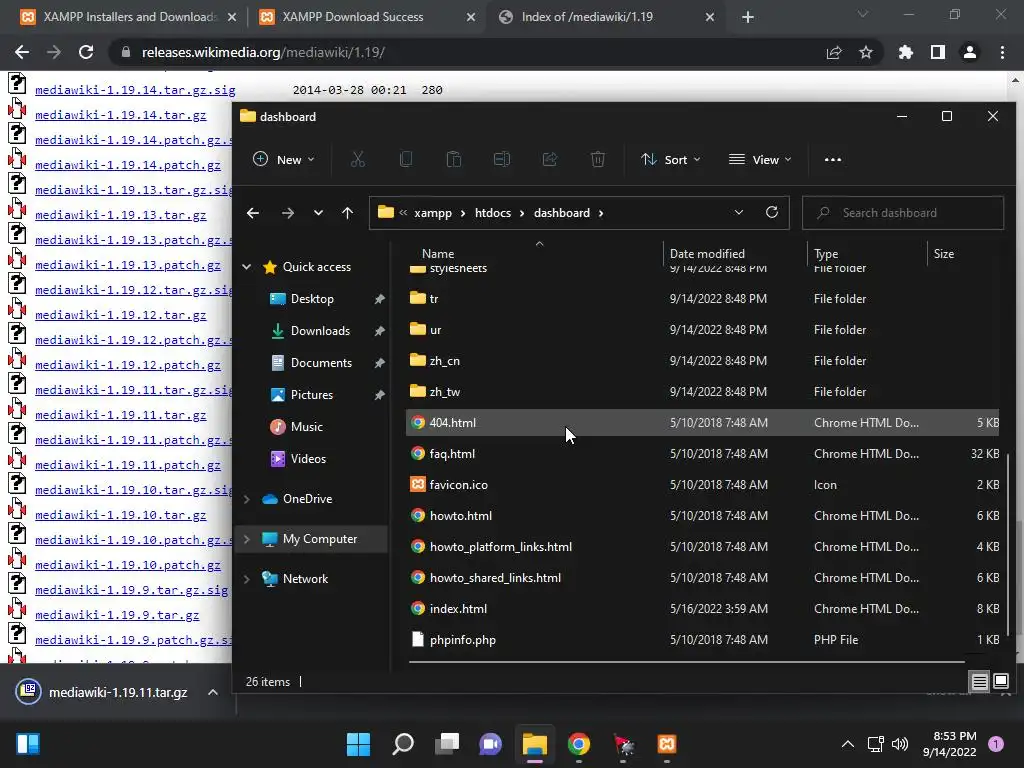Click the Cut scissors icon in Explorer toolbar
This screenshot has width=1024, height=768.
click(357, 159)
